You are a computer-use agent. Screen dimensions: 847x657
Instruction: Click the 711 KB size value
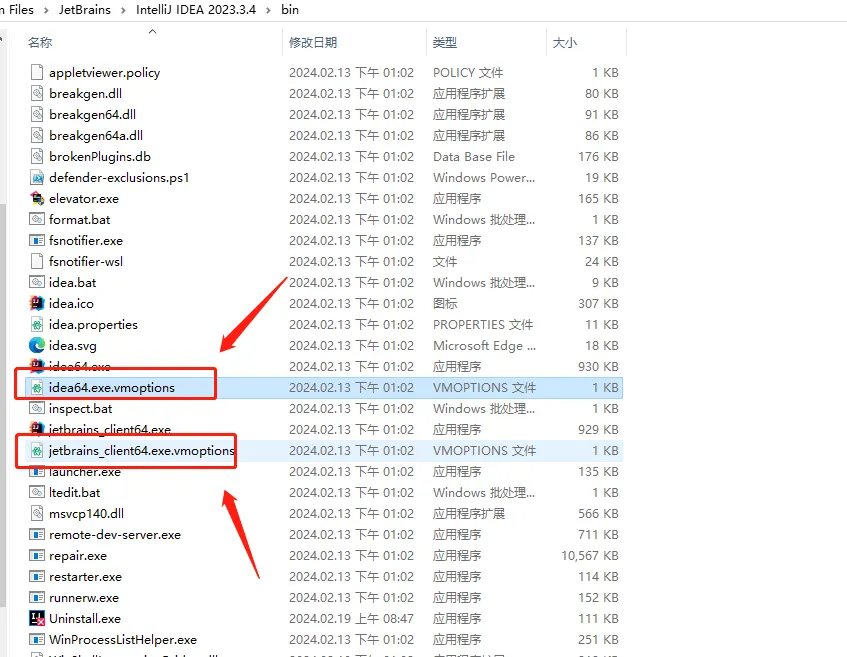pyautogui.click(x=599, y=535)
